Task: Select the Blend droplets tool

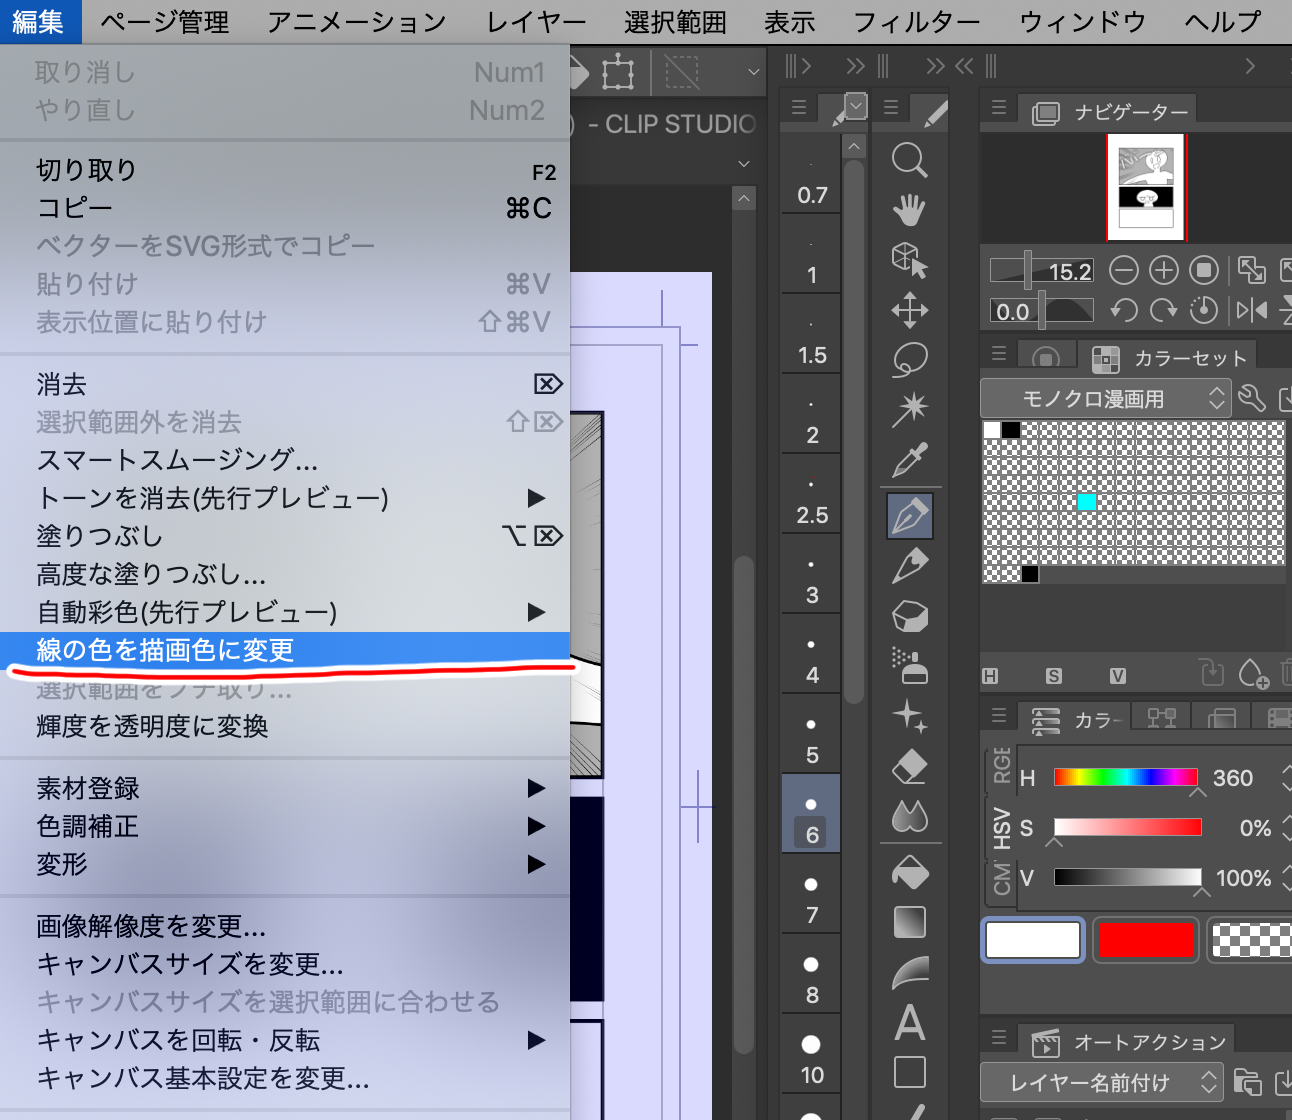Action: [909, 817]
